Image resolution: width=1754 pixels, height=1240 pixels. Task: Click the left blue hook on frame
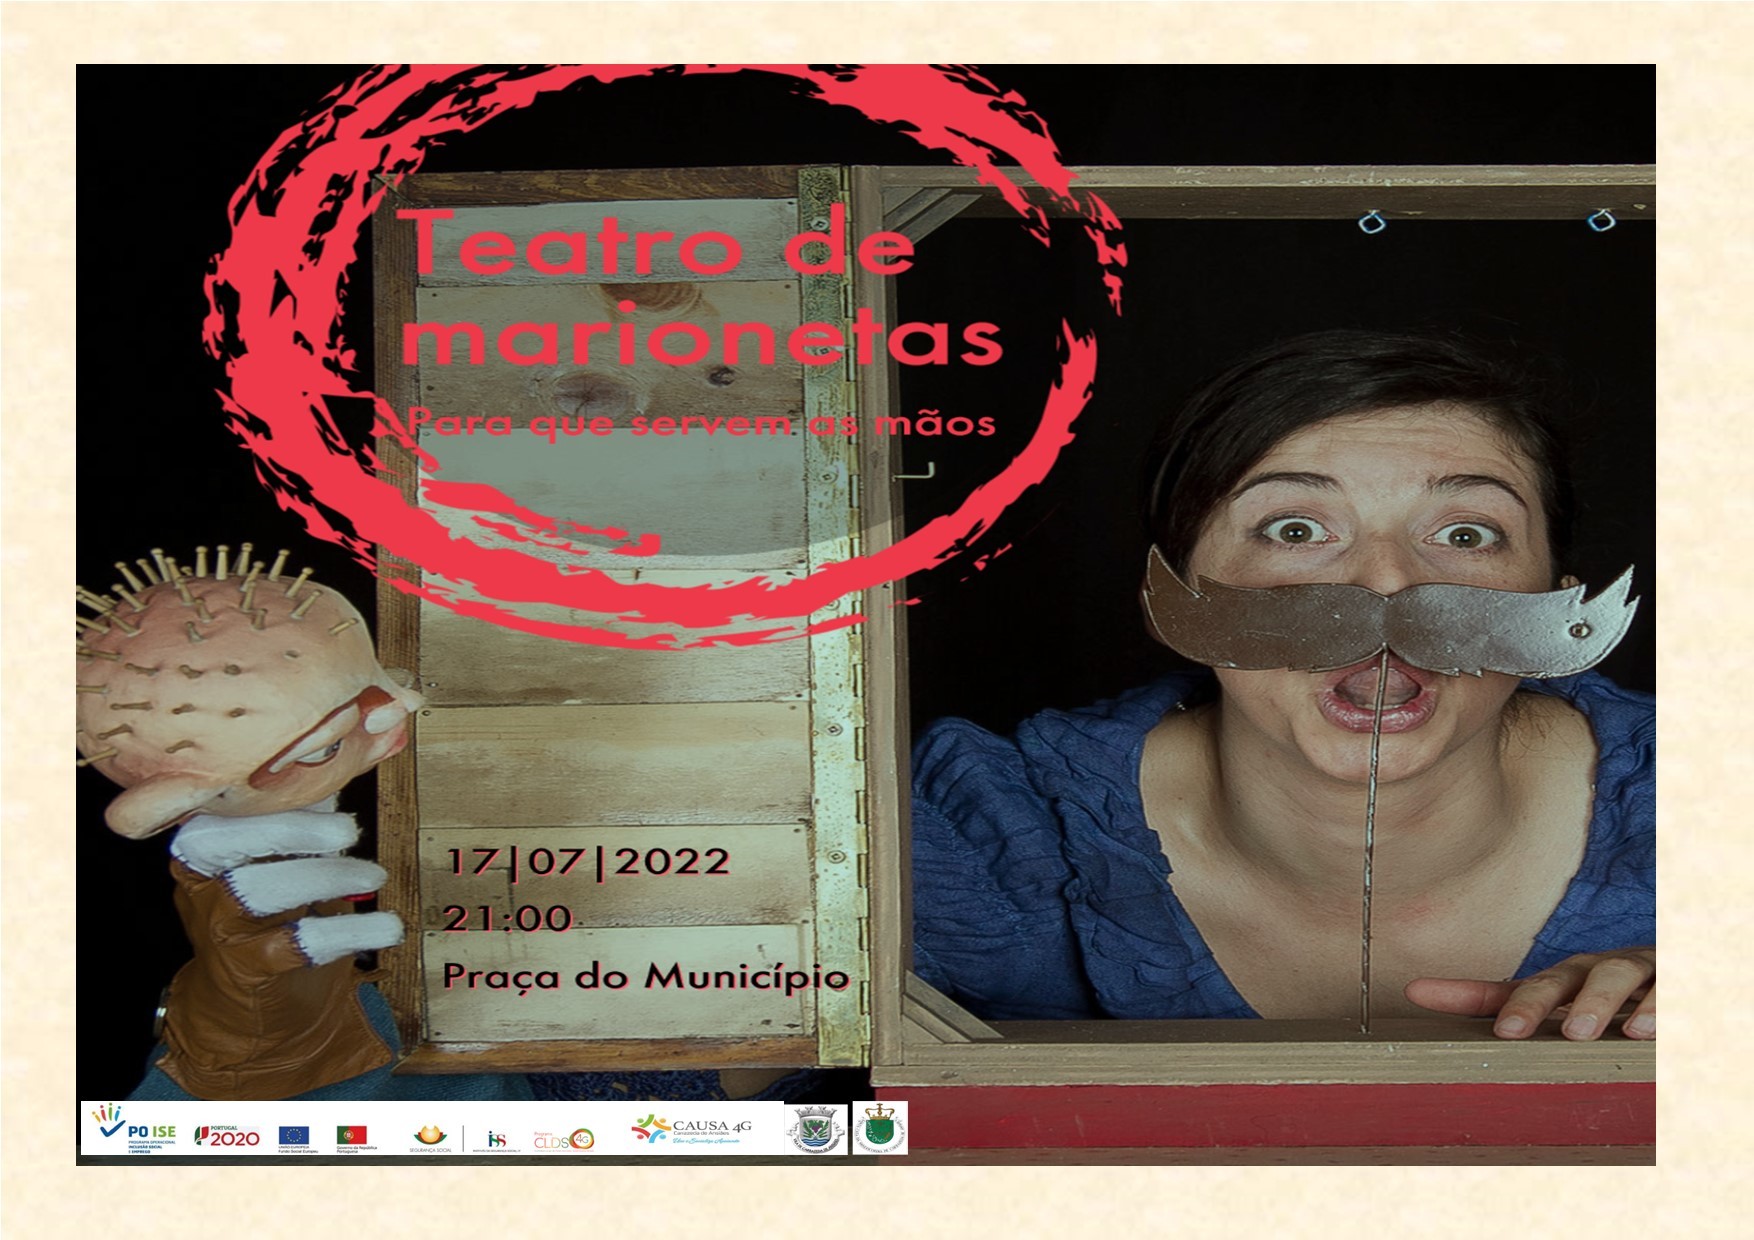tap(1370, 221)
